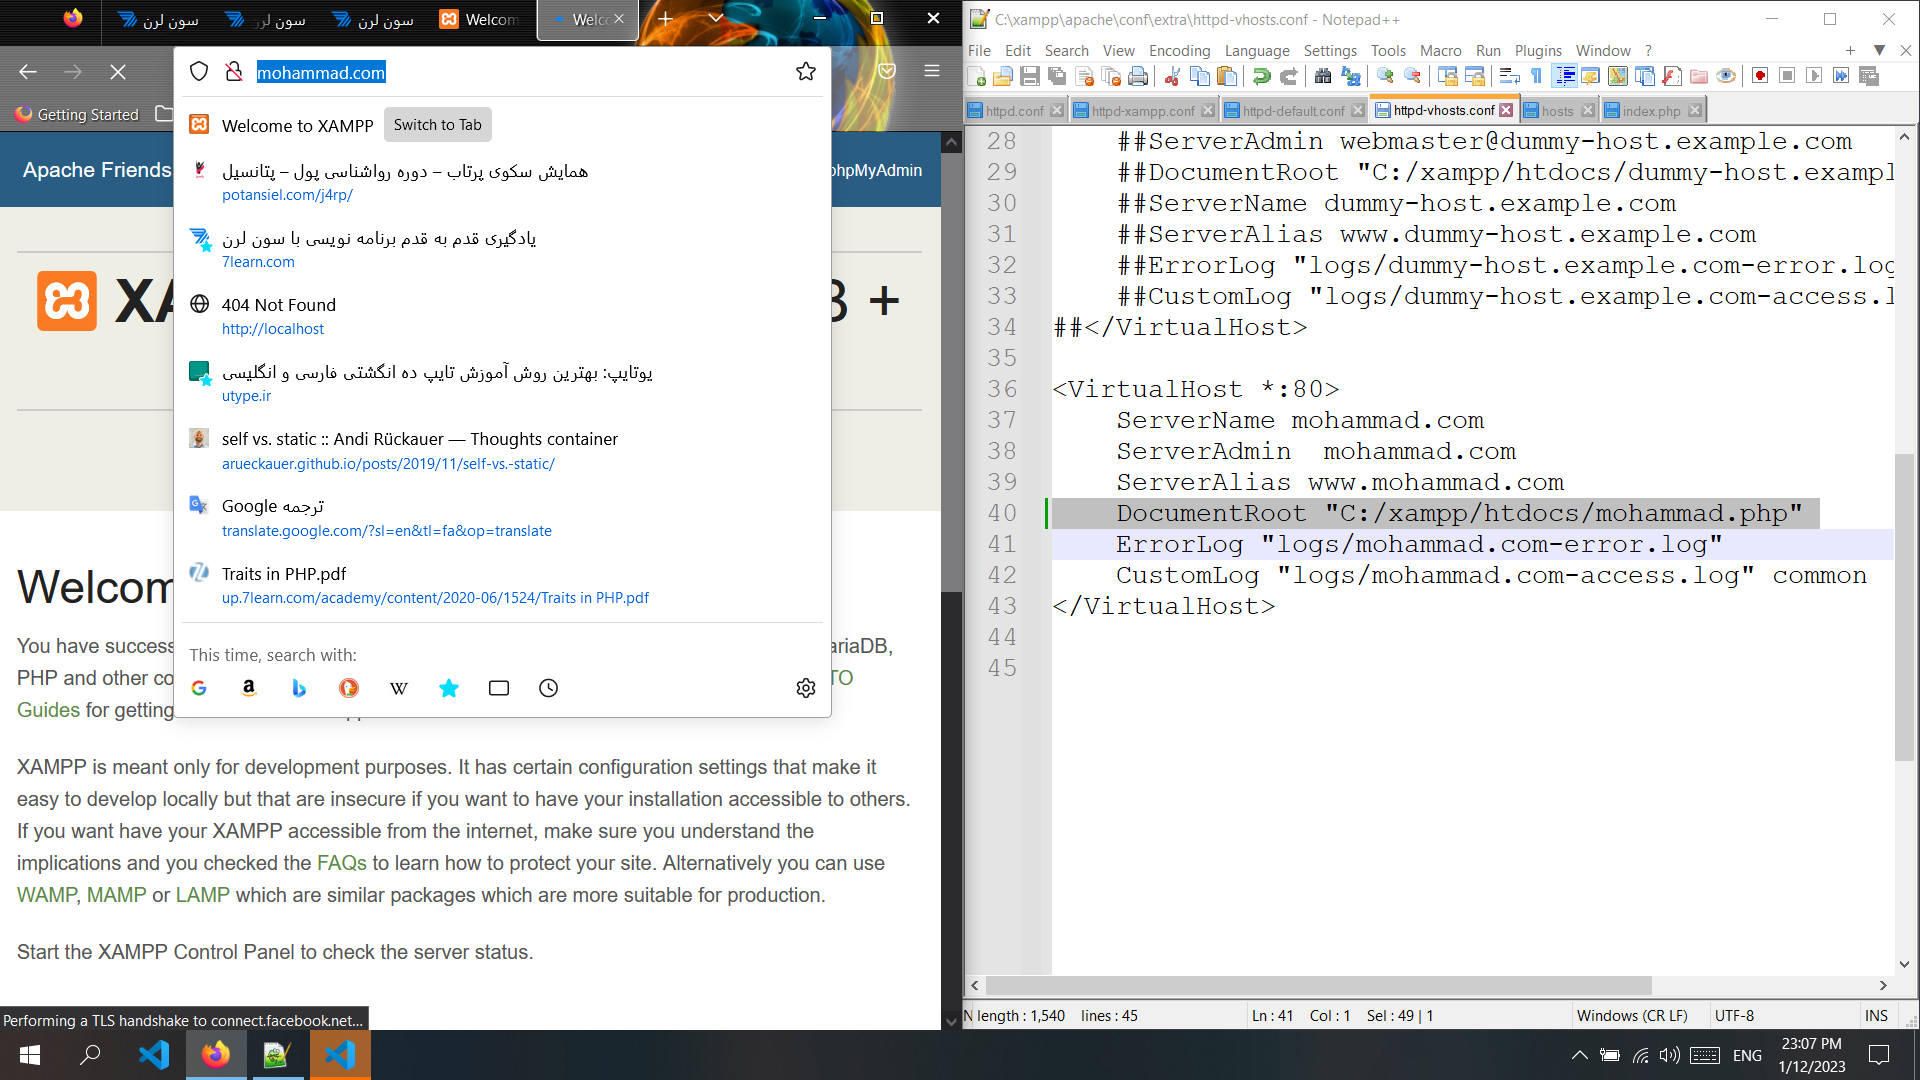Click the Copy toolbar icon in Notepad++

(x=1200, y=76)
